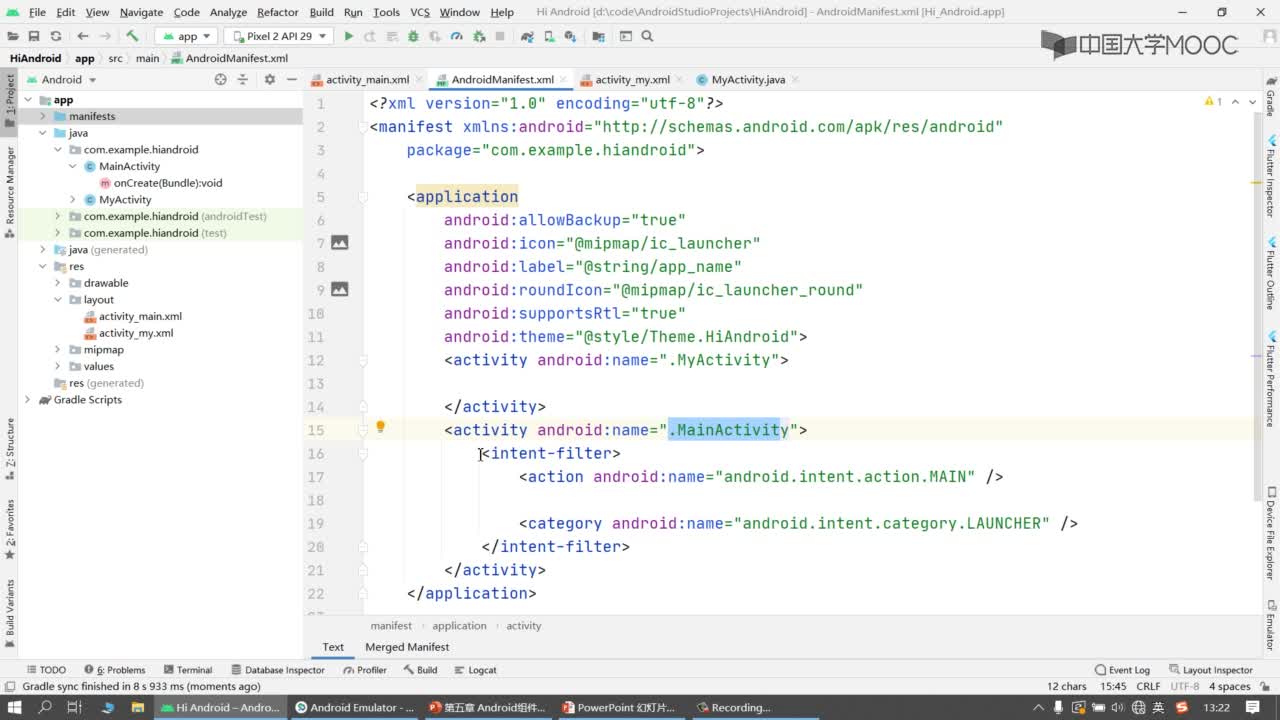The image size is (1280, 720).
Task: Open the Android project view dropdown
Action: [61, 79]
